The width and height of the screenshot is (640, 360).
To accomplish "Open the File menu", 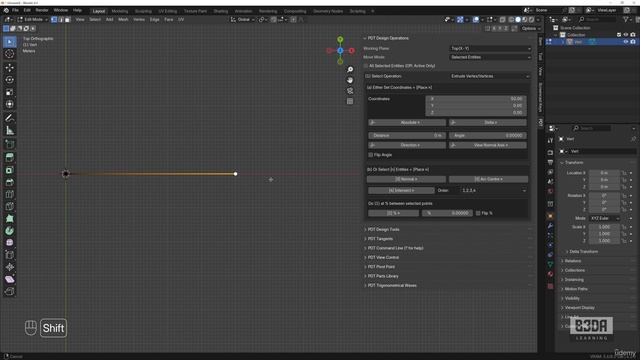I will pos(15,10).
